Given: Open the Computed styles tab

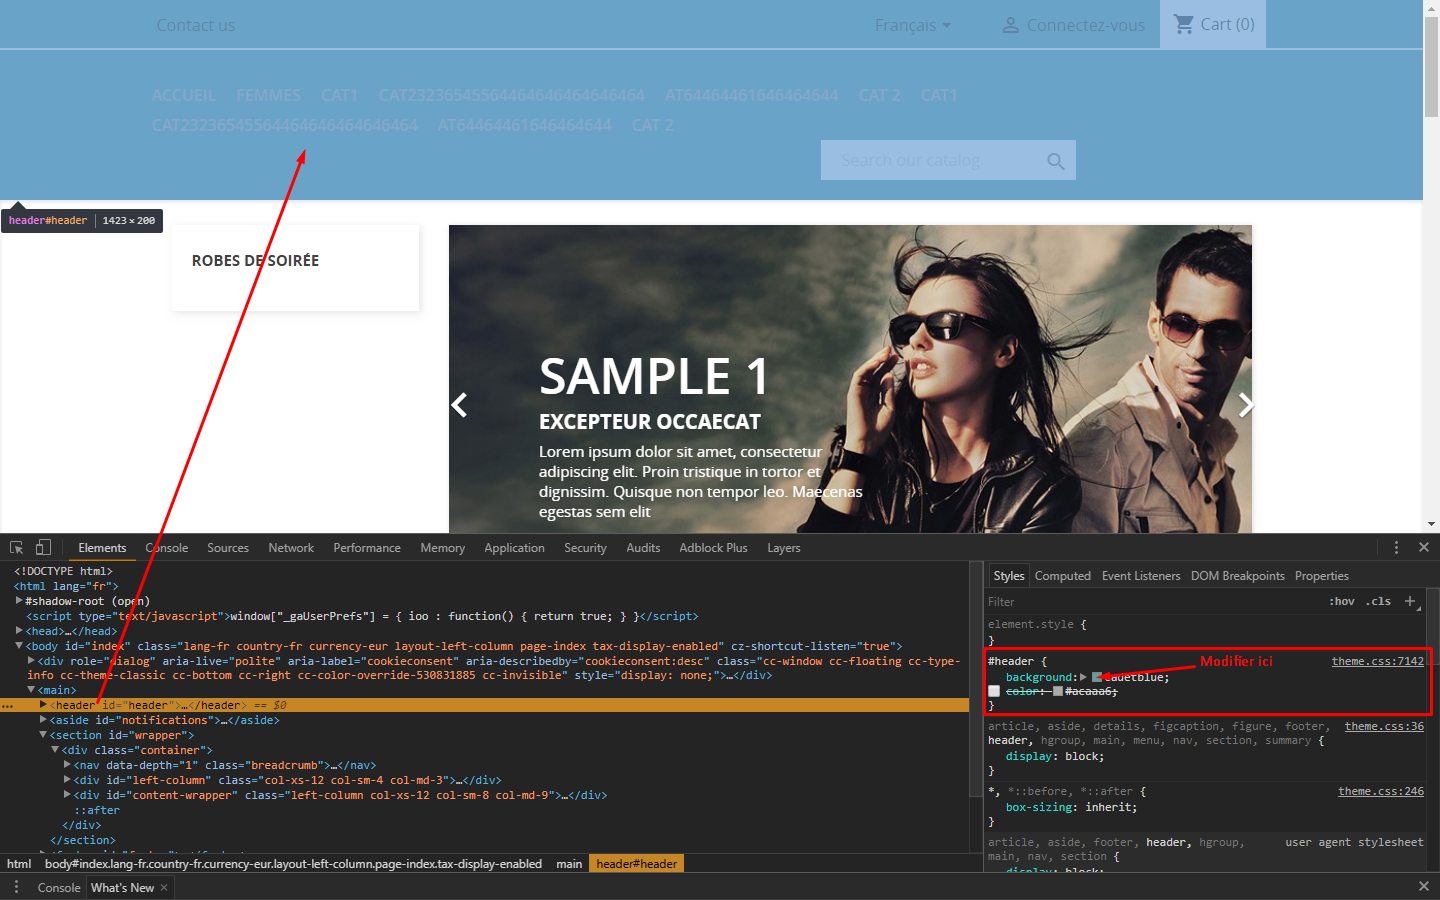Looking at the screenshot, I should tap(1062, 576).
